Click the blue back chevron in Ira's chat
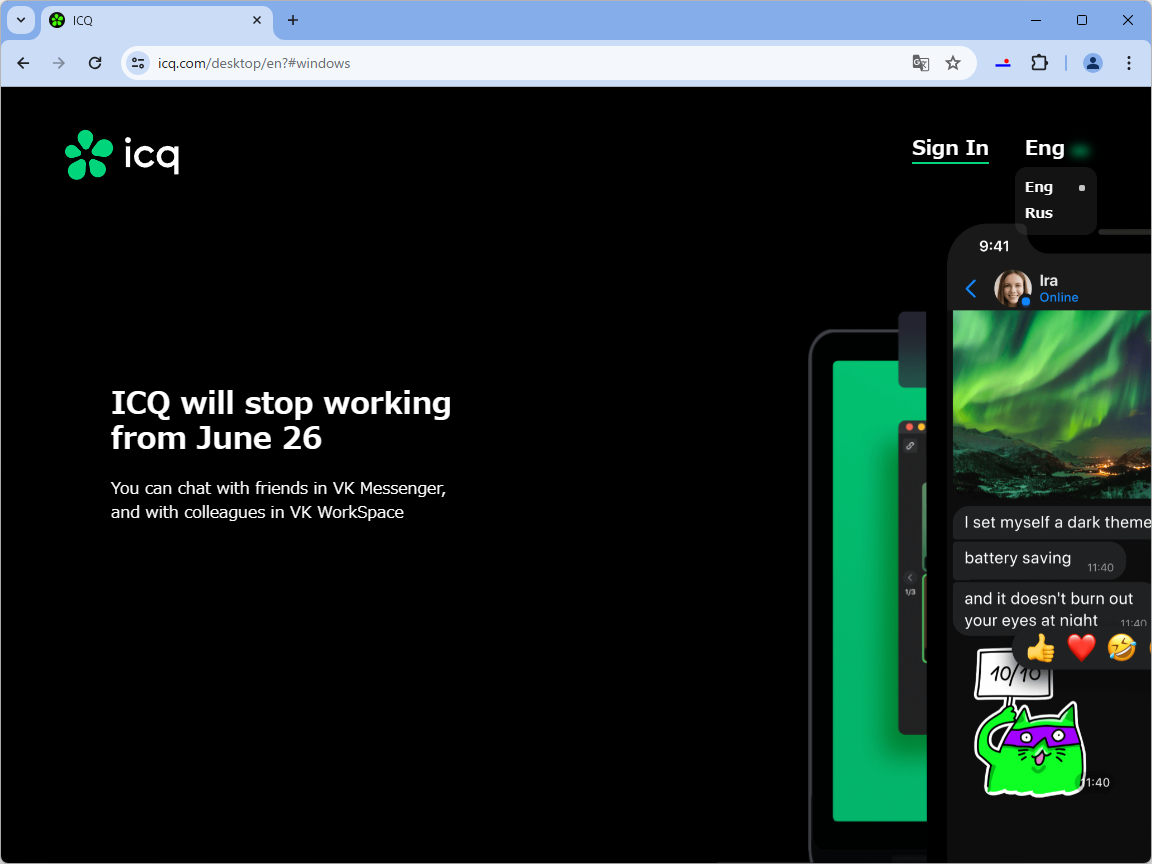The height and width of the screenshot is (864, 1152). 971,288
